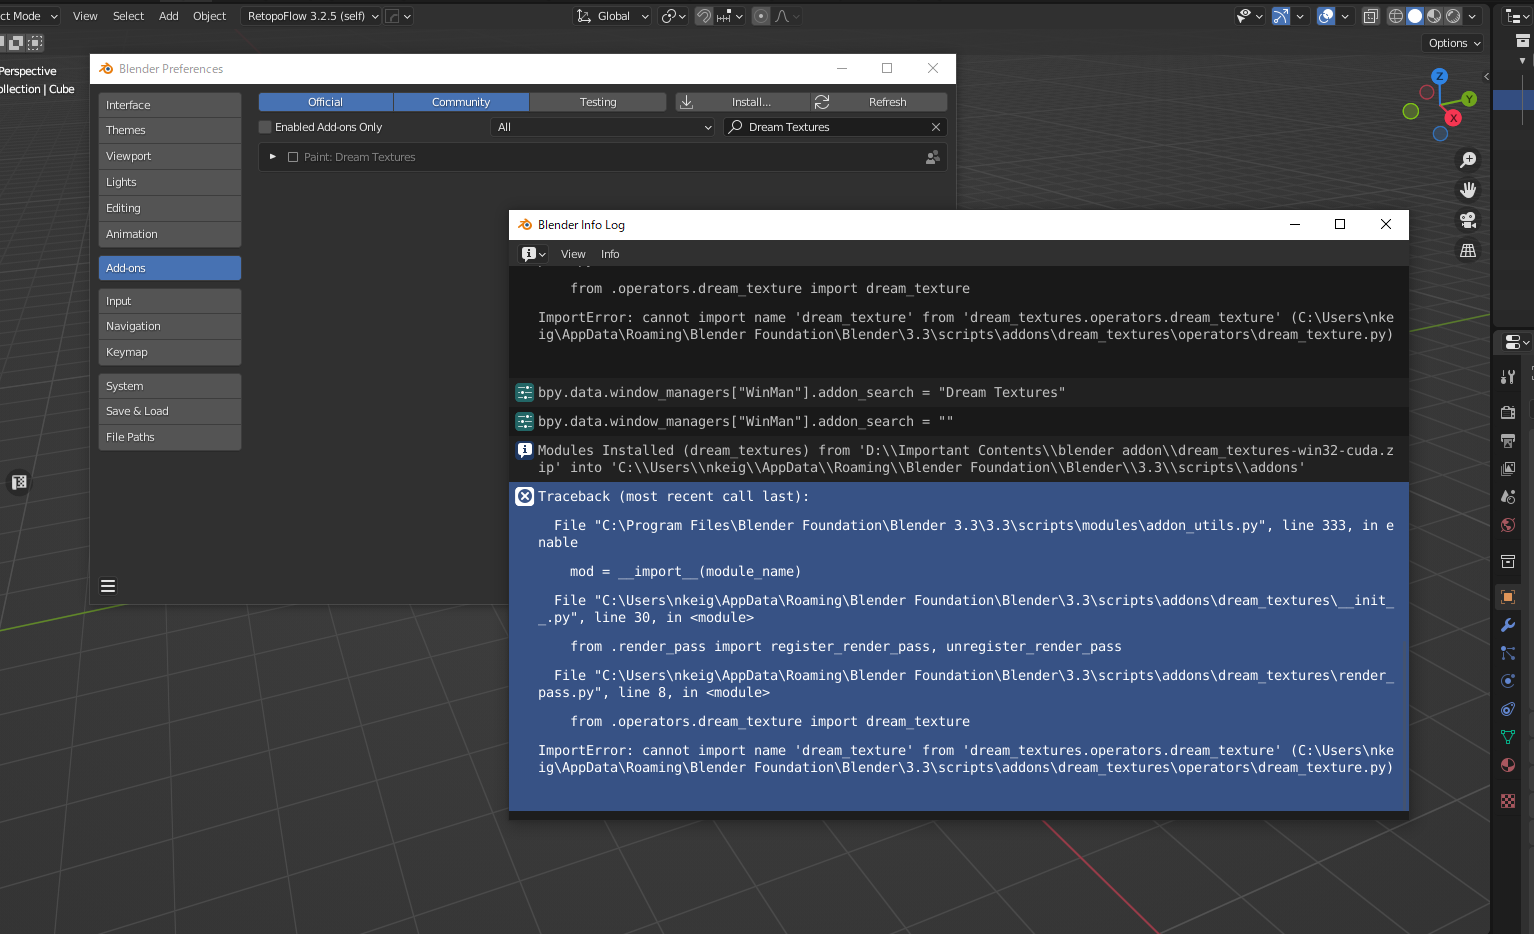Click the Refresh add-ons button

point(879,102)
